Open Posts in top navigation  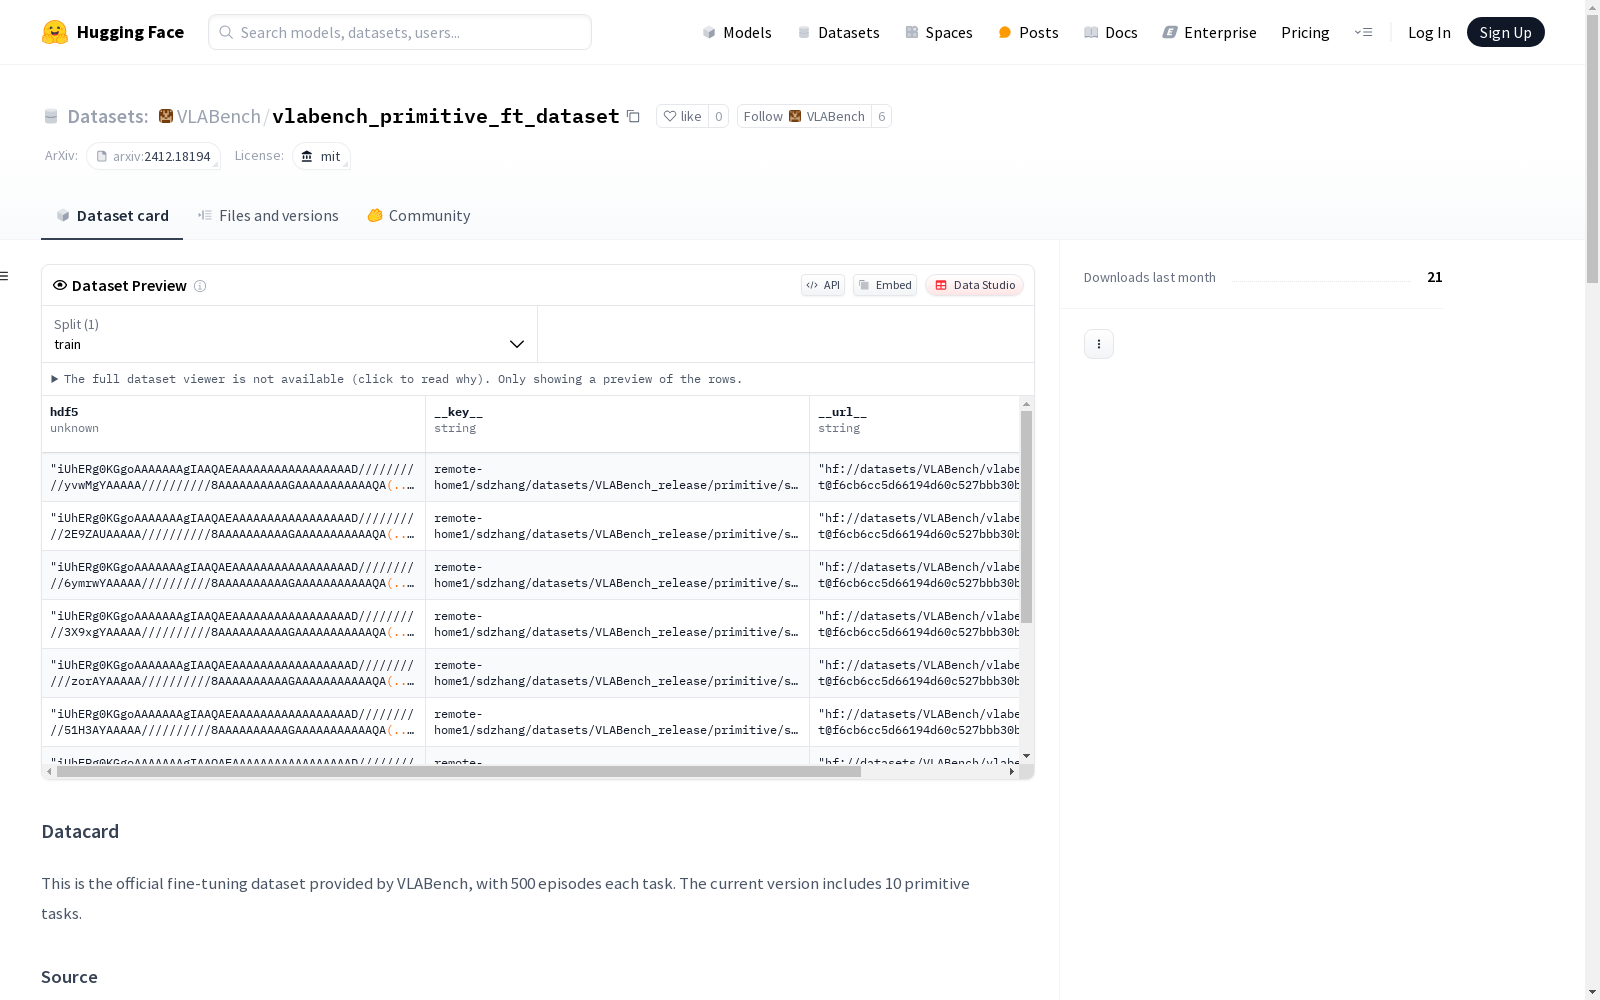[x=1028, y=32]
